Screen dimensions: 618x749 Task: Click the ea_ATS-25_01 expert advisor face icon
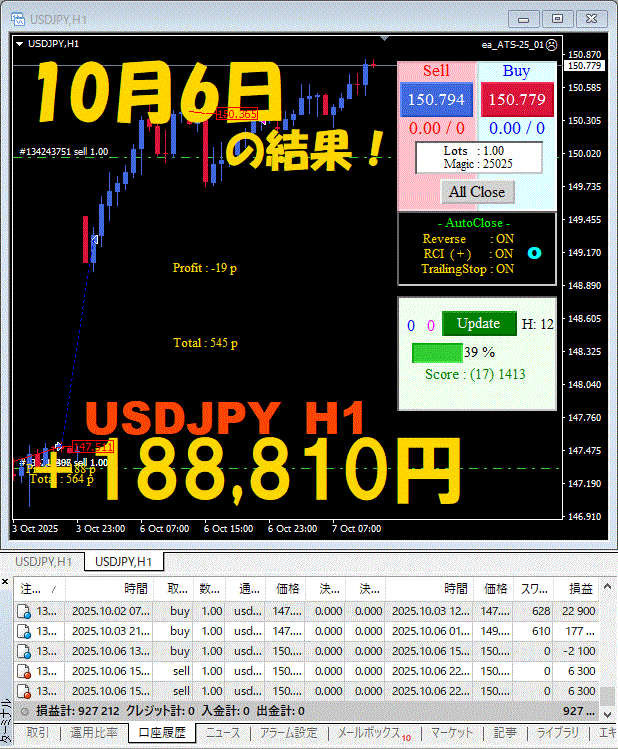pyautogui.click(x=552, y=44)
